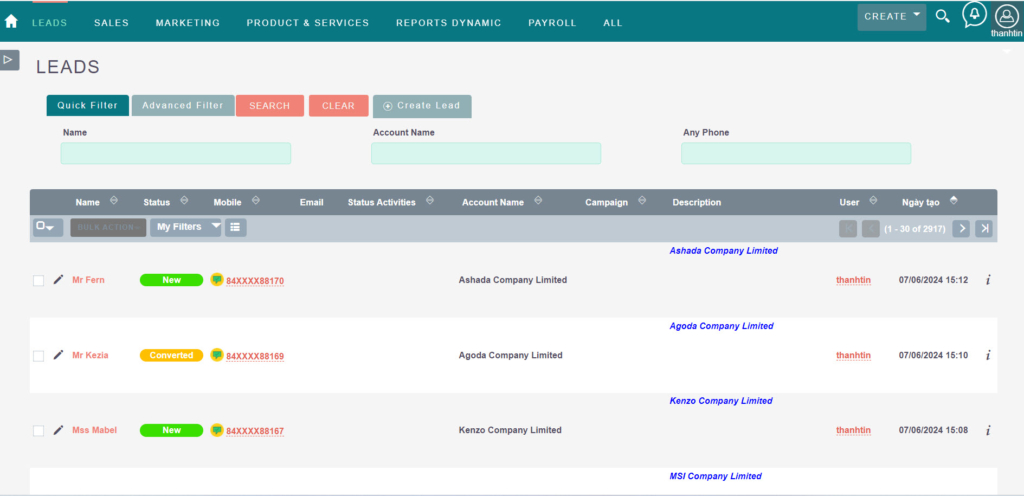
Task: Expand the left sidebar arrow toggle
Action: click(x=9, y=60)
